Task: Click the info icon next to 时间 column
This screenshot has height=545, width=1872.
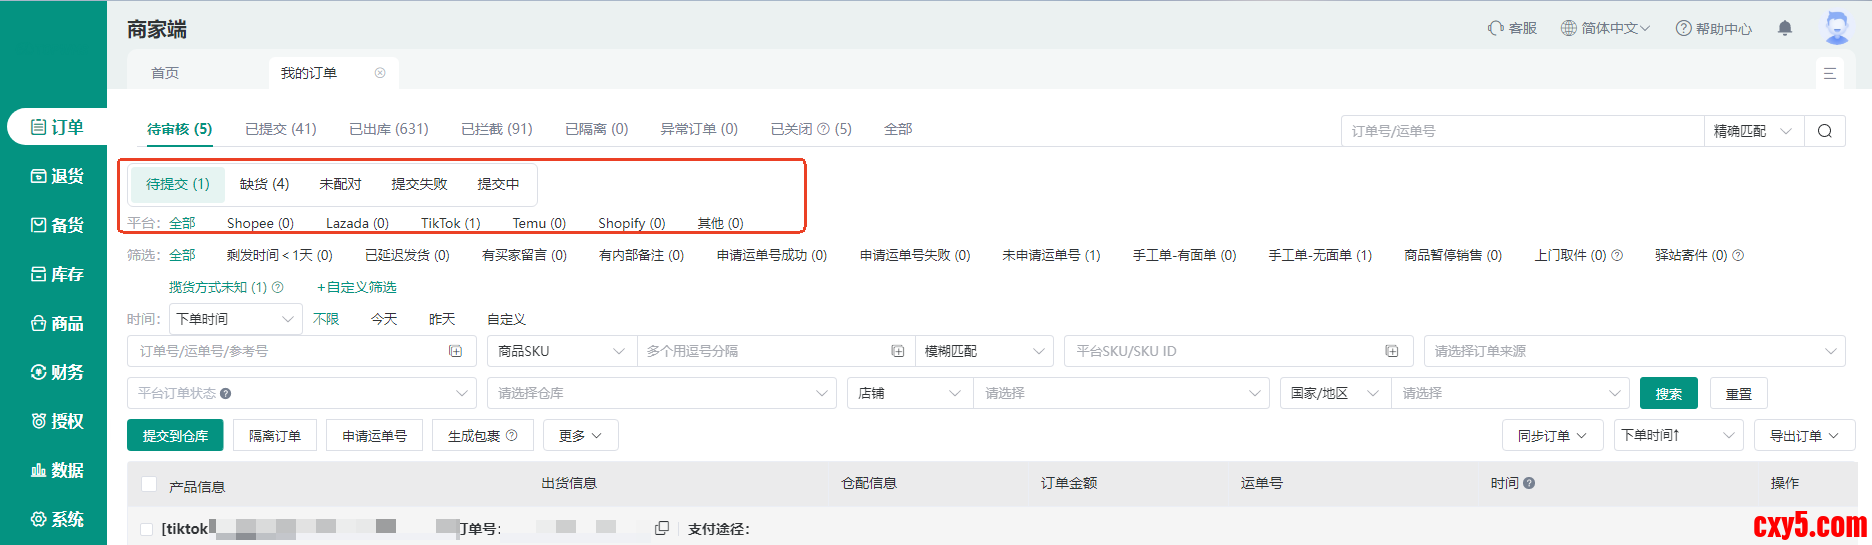Action: (1529, 483)
